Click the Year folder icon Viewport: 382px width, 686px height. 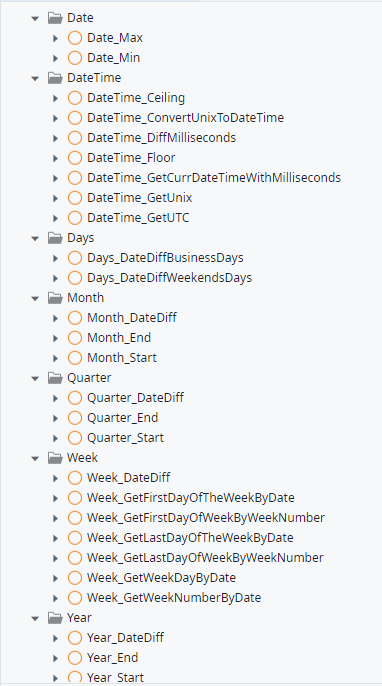click(x=55, y=618)
